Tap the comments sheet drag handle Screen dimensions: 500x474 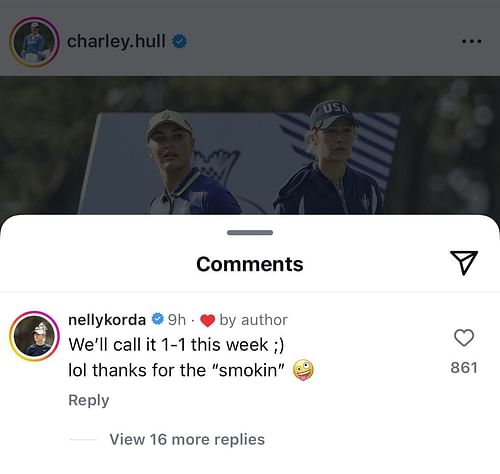pos(250,232)
